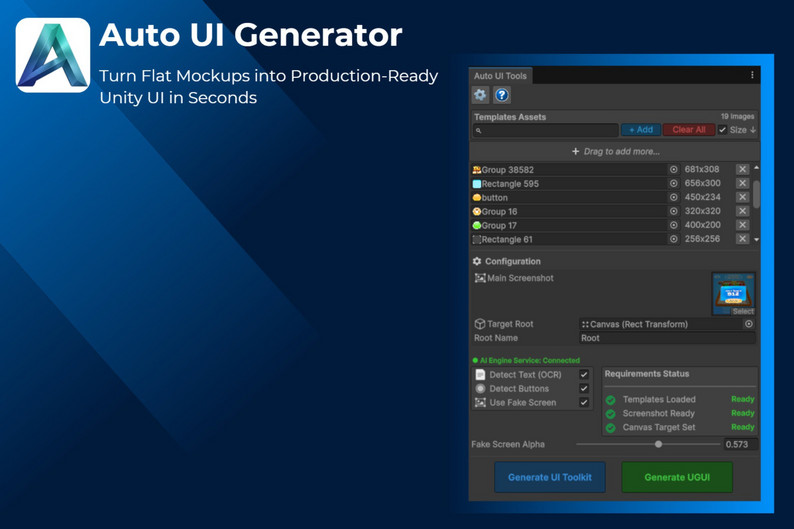The image size is (794, 529).
Task: Click the Requirements Status heading
Action: [x=647, y=374]
